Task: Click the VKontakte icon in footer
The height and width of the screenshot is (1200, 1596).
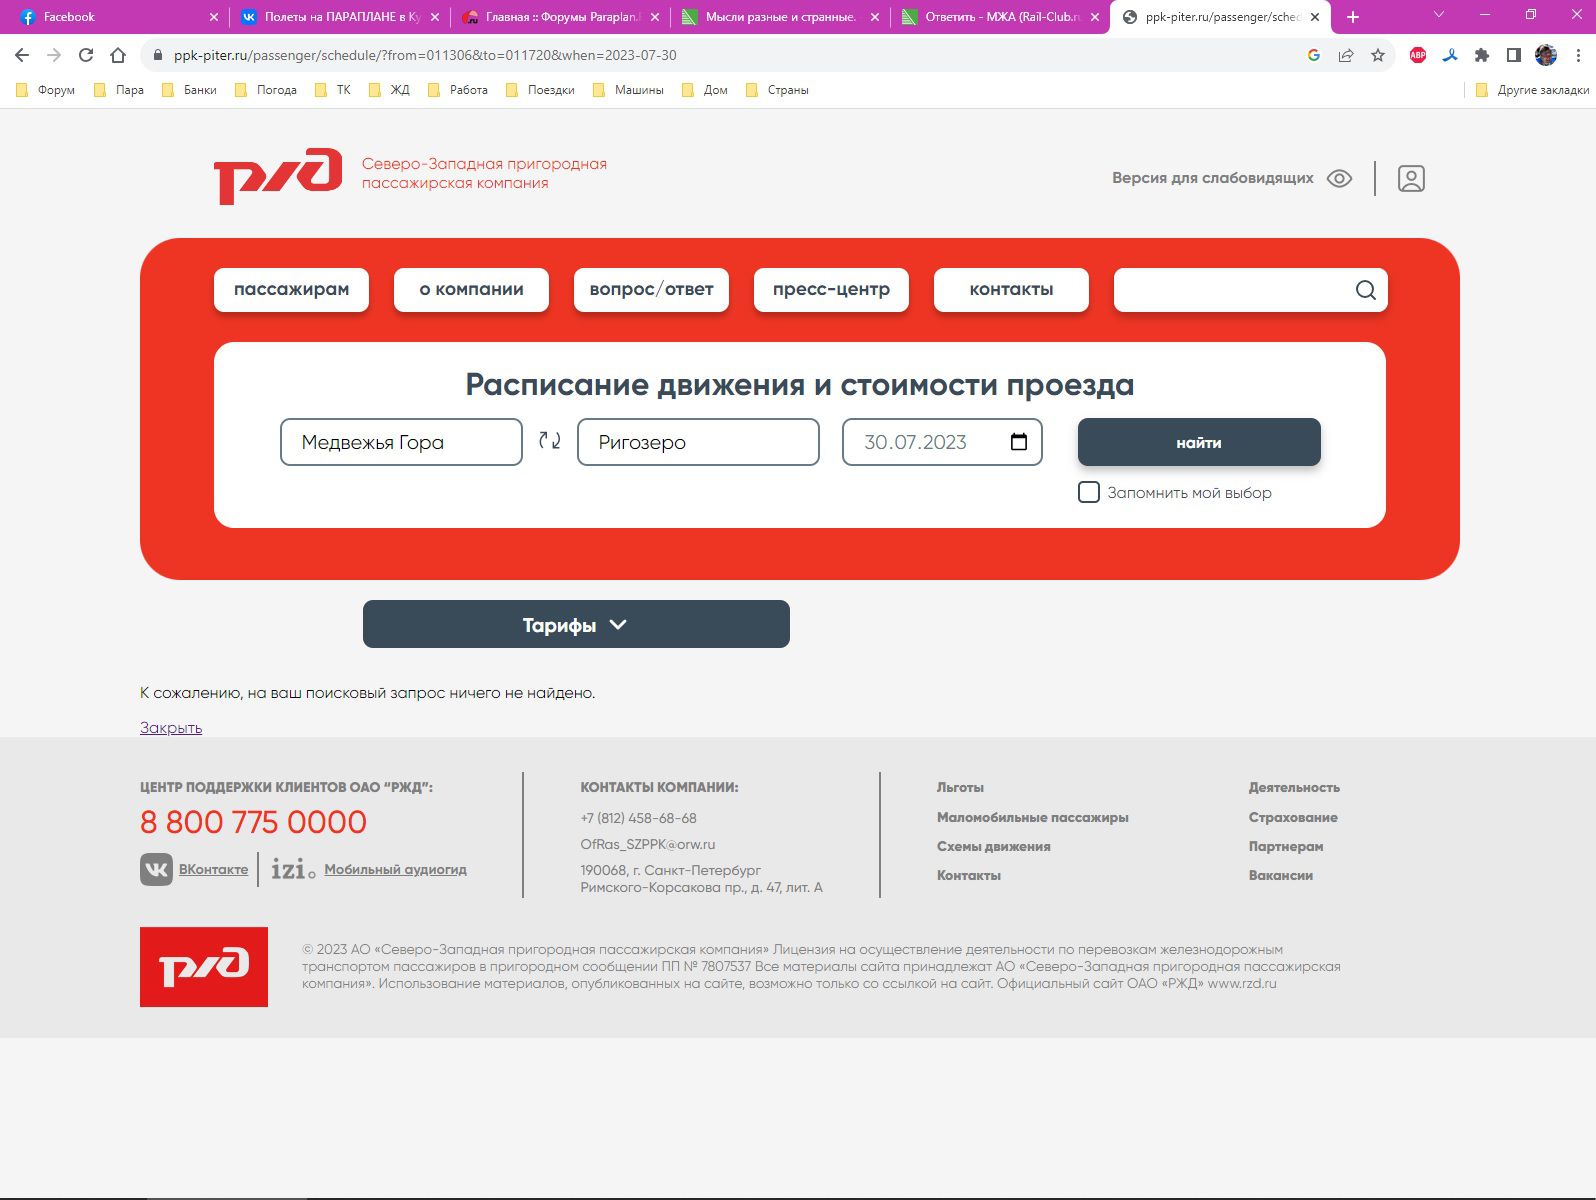Action: 156,869
